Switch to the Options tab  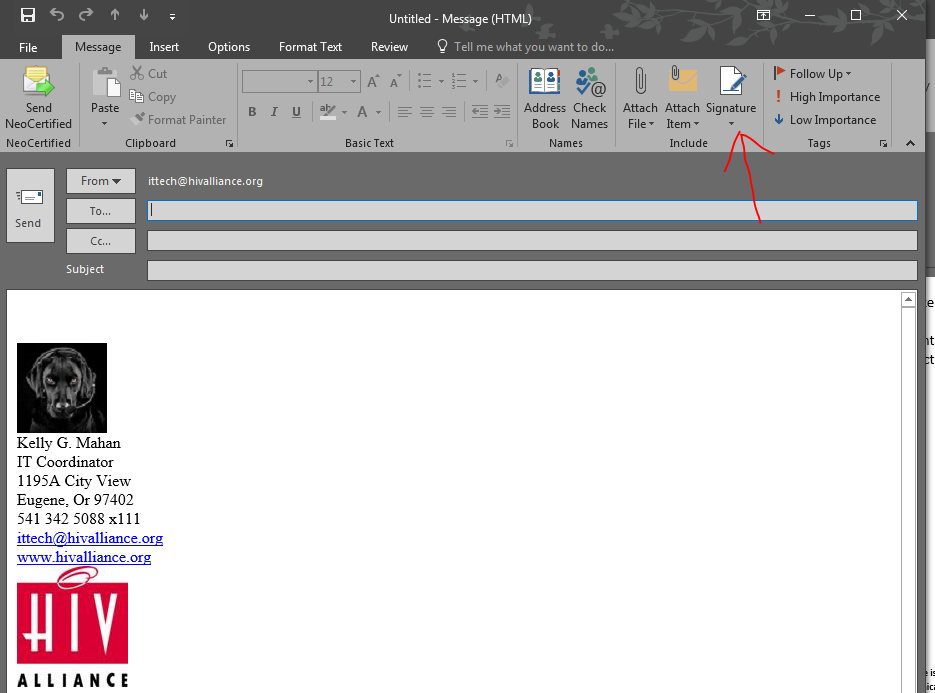tap(229, 47)
